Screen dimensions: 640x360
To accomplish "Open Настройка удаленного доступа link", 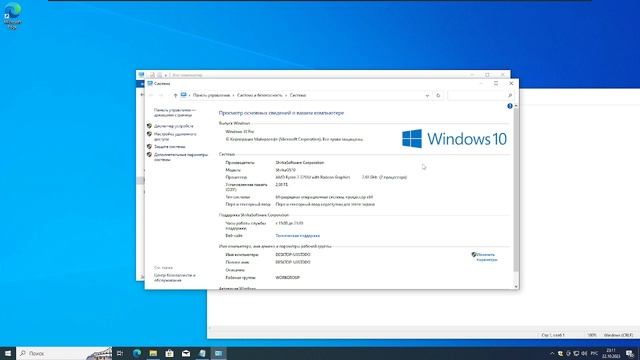I will pyautogui.click(x=175, y=137).
